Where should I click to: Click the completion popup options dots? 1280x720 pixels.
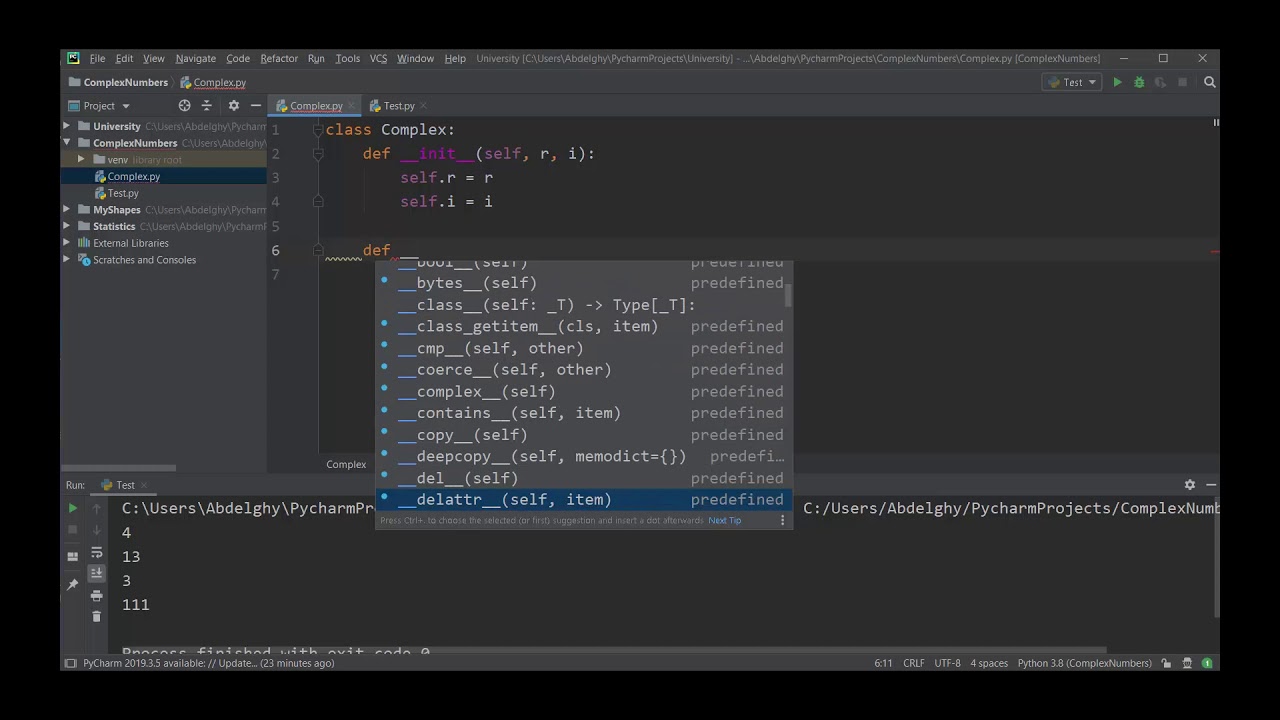click(x=783, y=520)
